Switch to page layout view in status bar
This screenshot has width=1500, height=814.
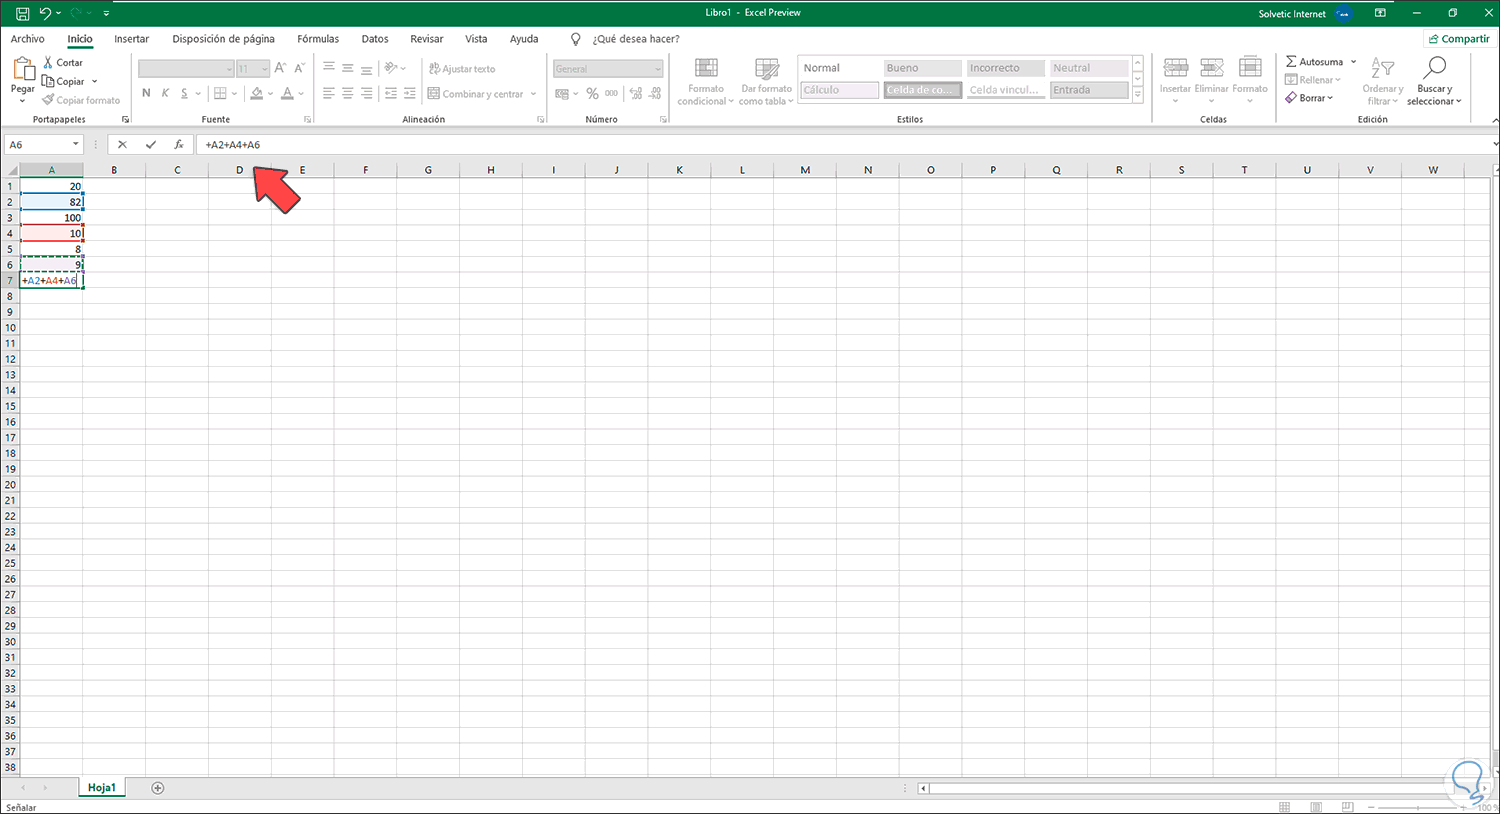click(1316, 807)
